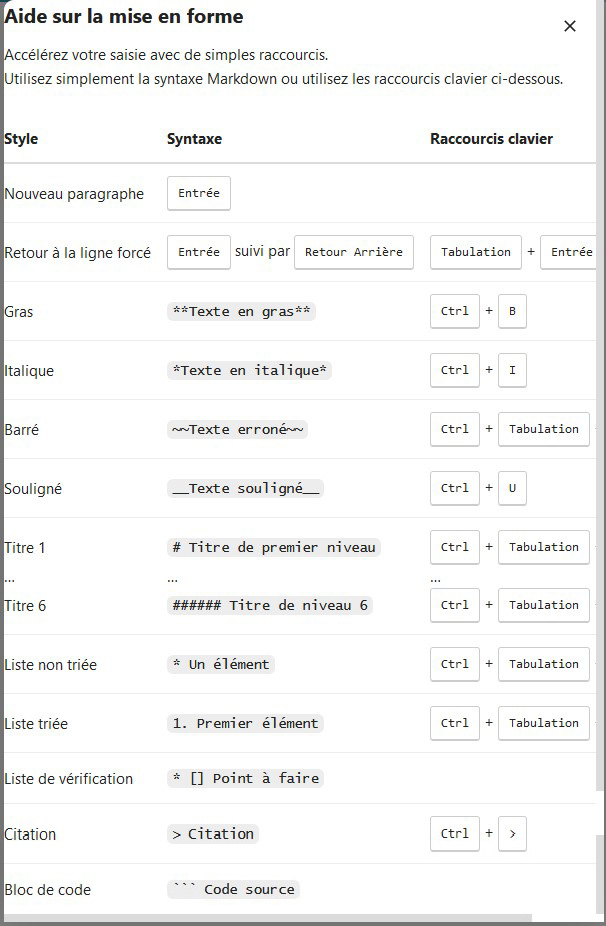Select the __Texte souligné__ syntax snippet

click(x=246, y=489)
